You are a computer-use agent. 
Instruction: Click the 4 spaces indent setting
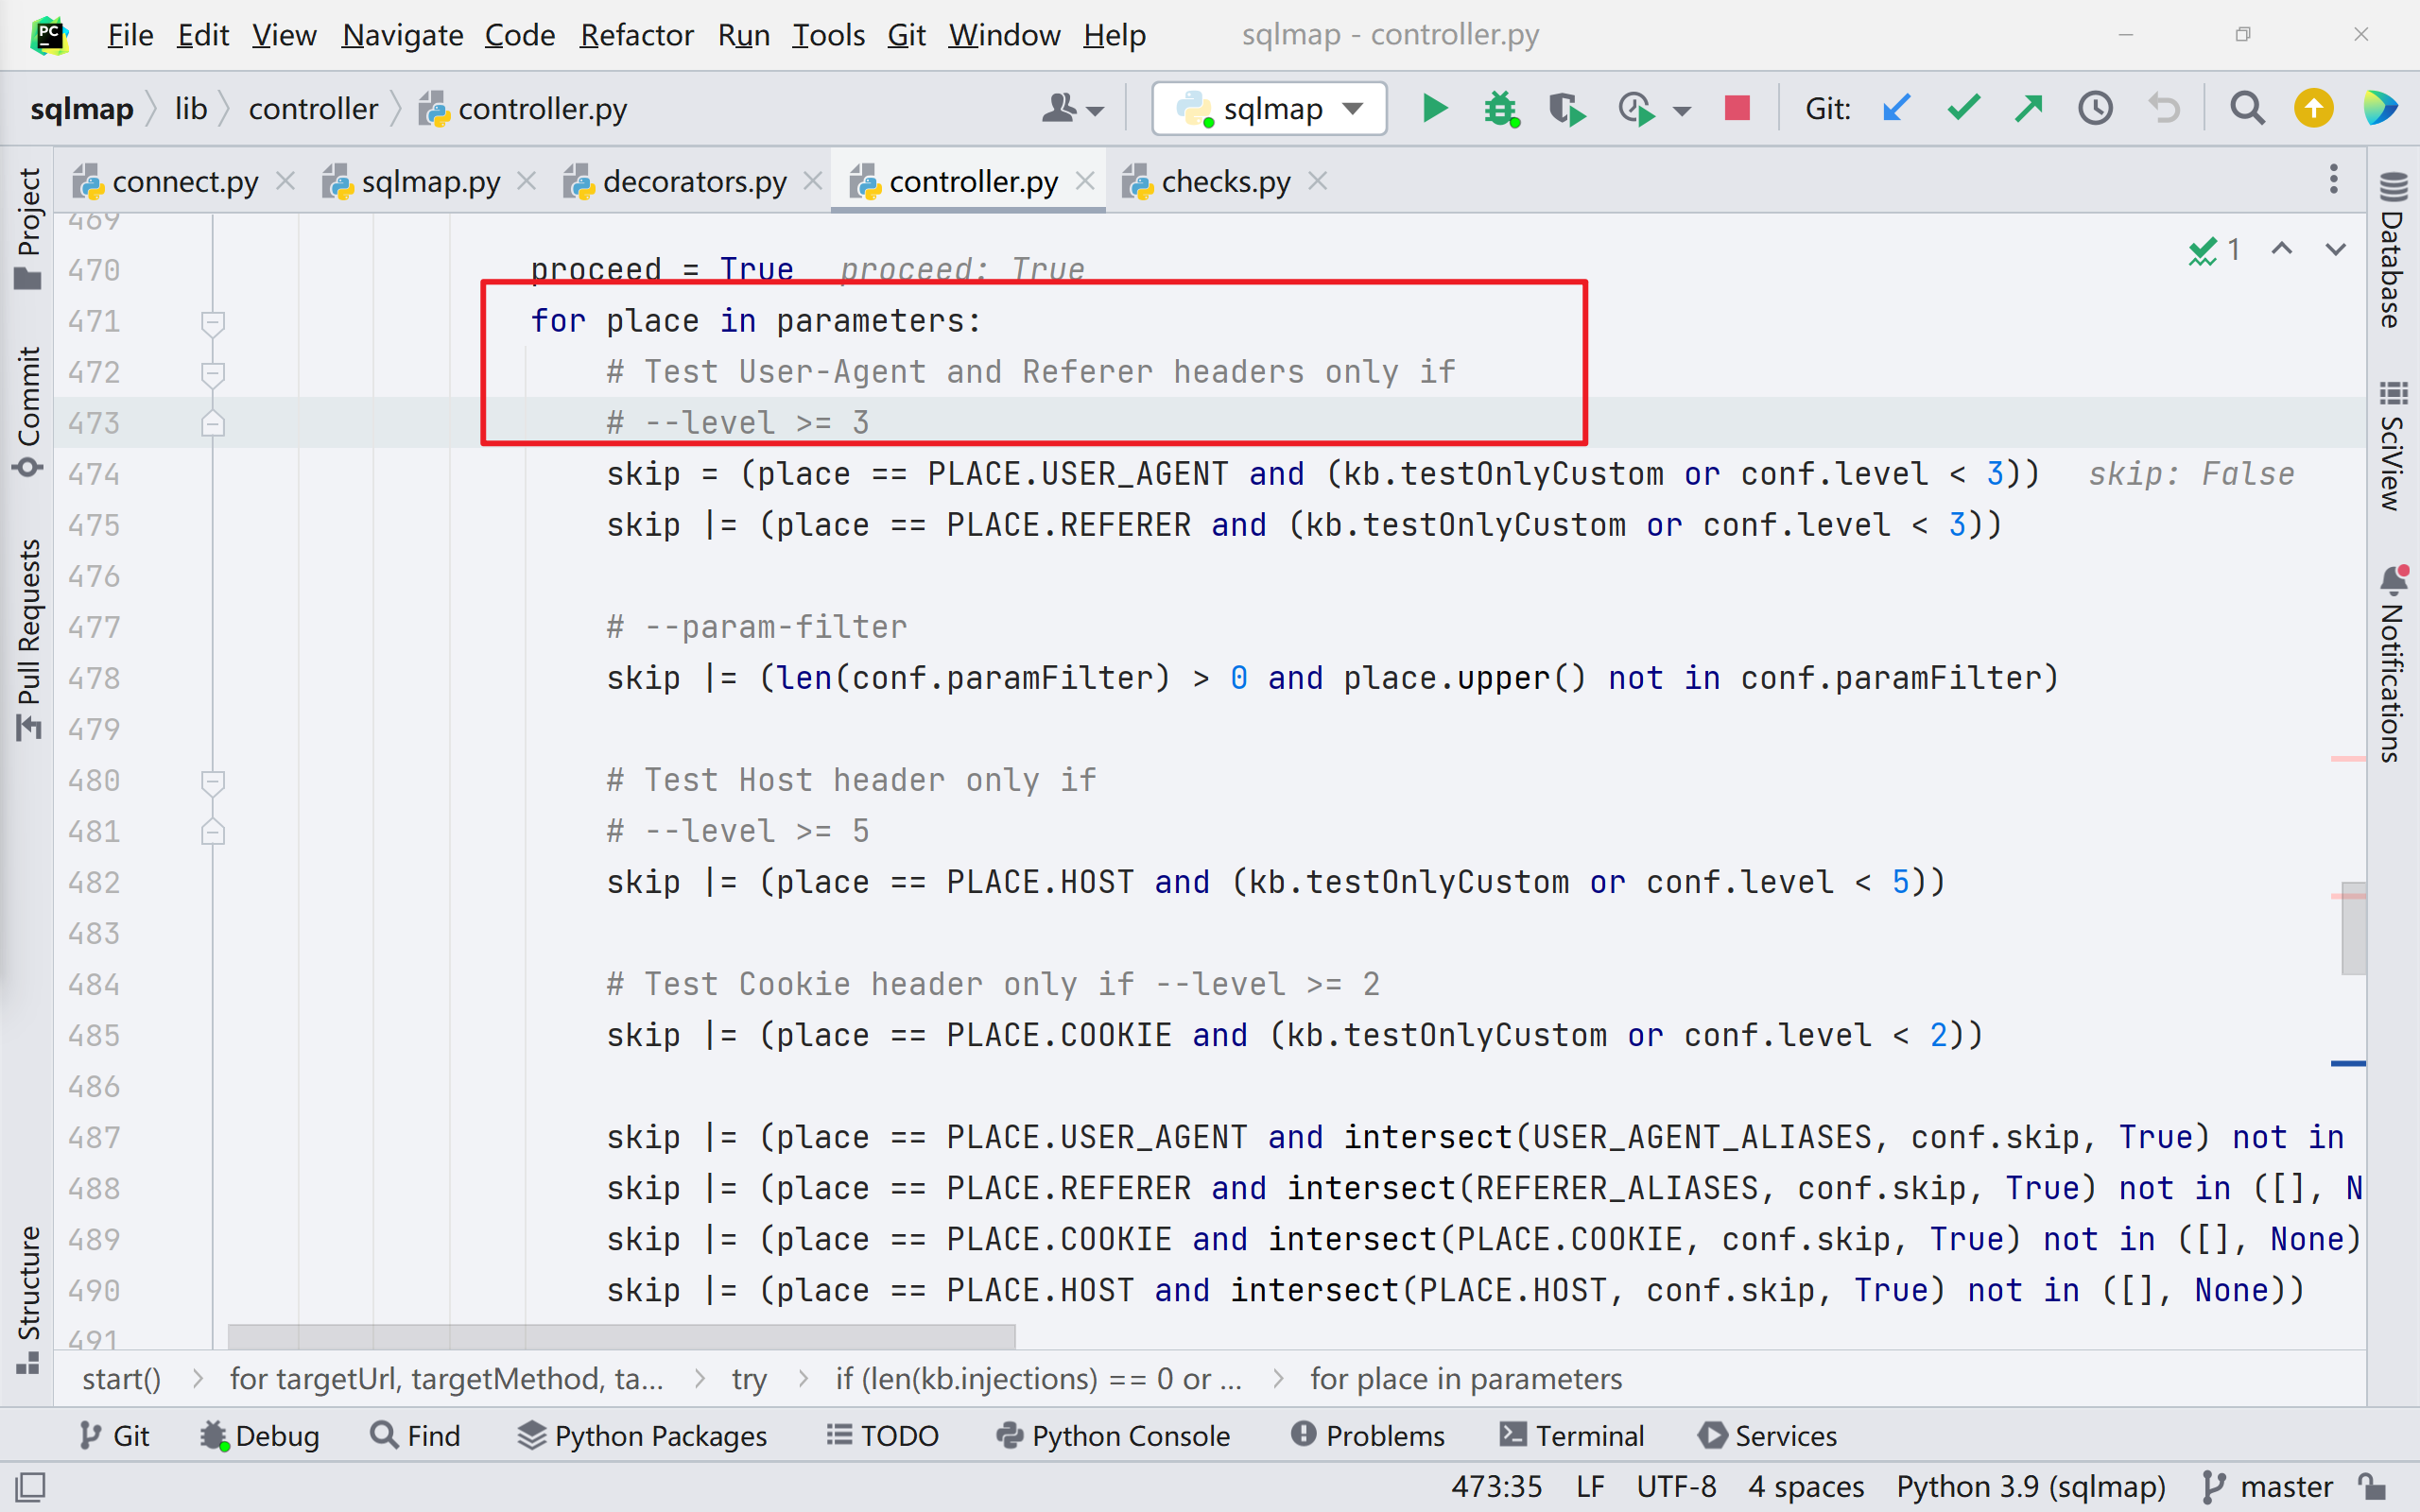click(x=1806, y=1487)
